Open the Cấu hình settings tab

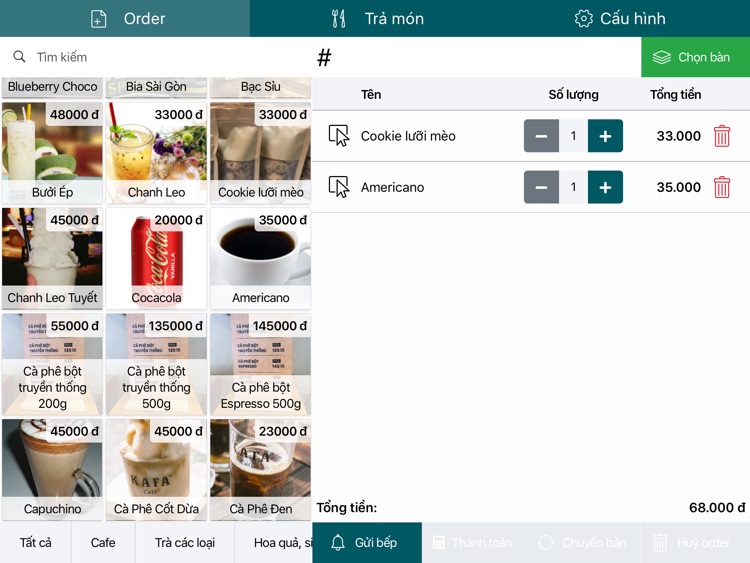(620, 18)
